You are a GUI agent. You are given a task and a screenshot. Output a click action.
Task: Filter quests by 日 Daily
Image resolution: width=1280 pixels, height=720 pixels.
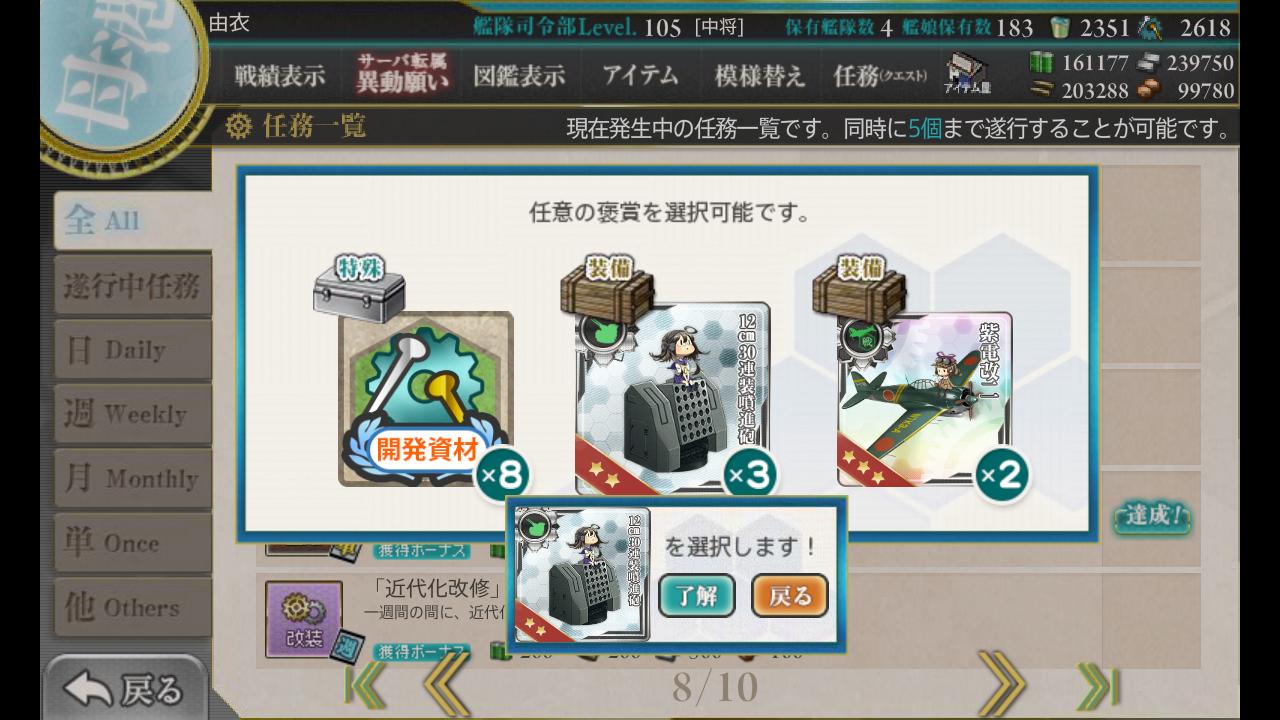tap(133, 350)
